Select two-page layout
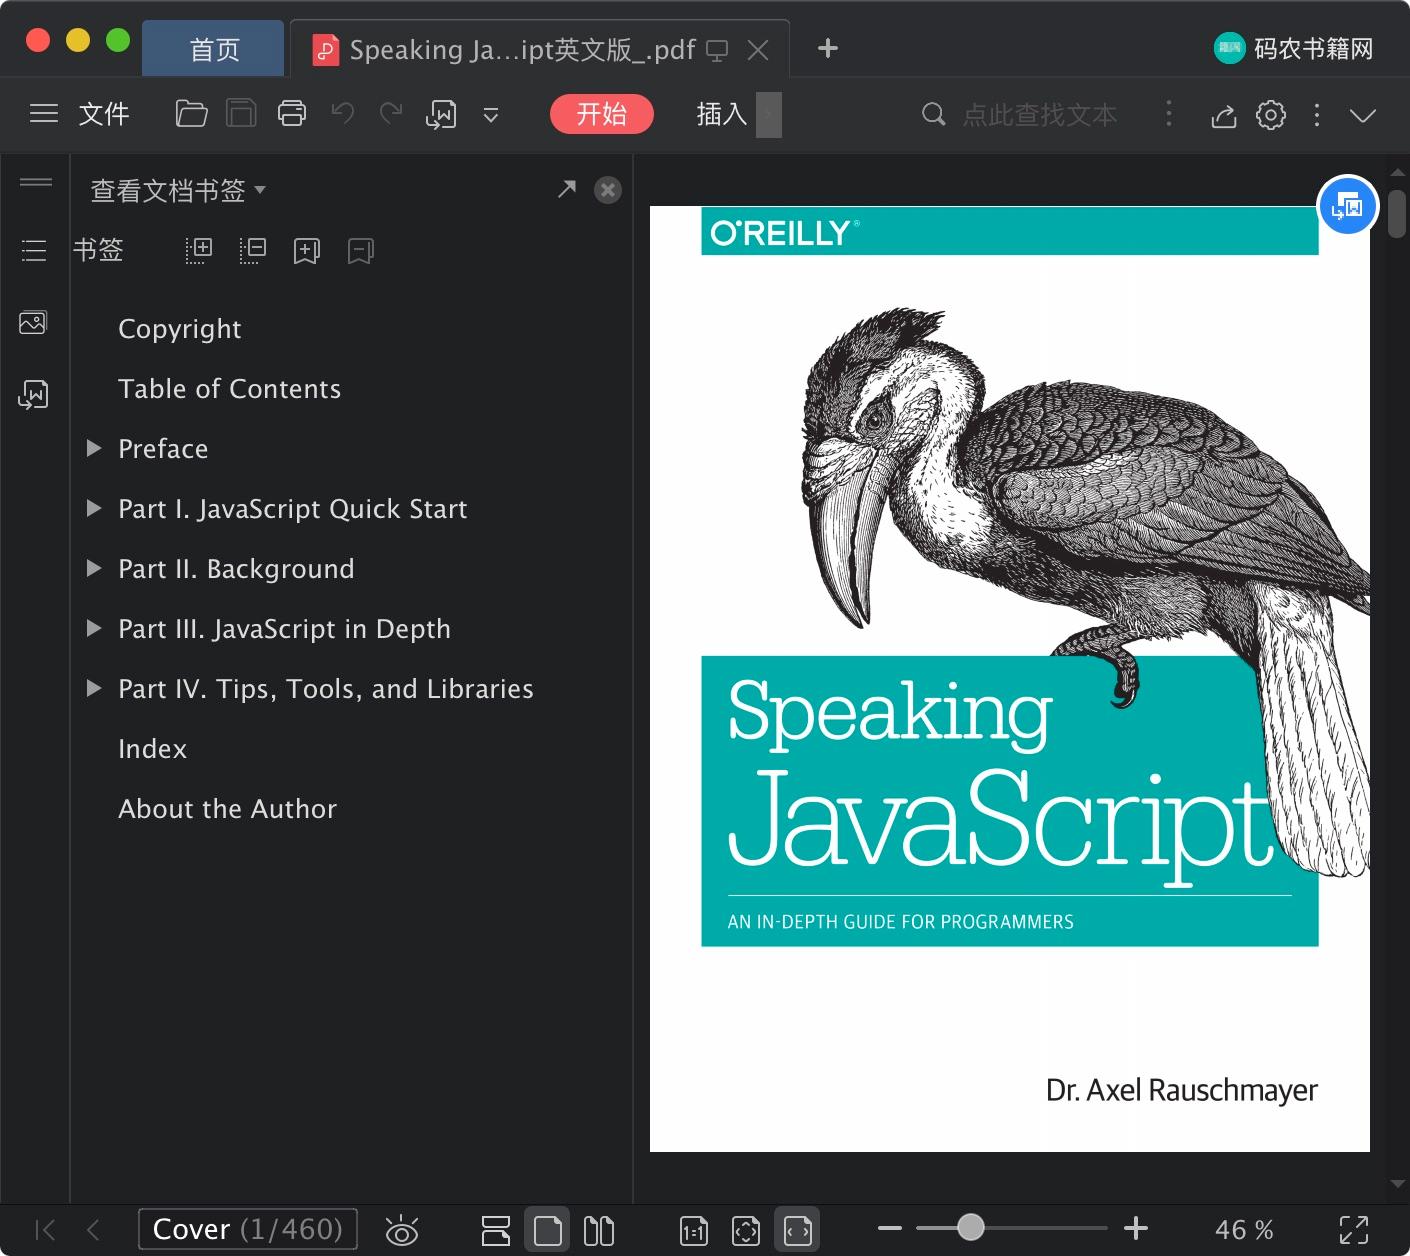The height and width of the screenshot is (1256, 1410). [x=599, y=1231]
